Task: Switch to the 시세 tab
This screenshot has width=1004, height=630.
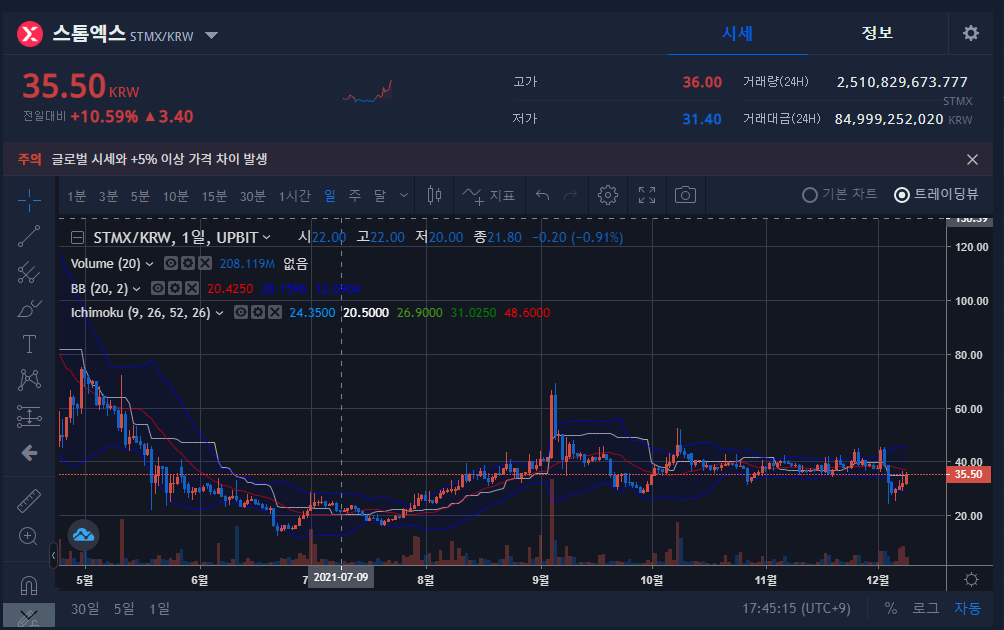Action: (x=738, y=33)
